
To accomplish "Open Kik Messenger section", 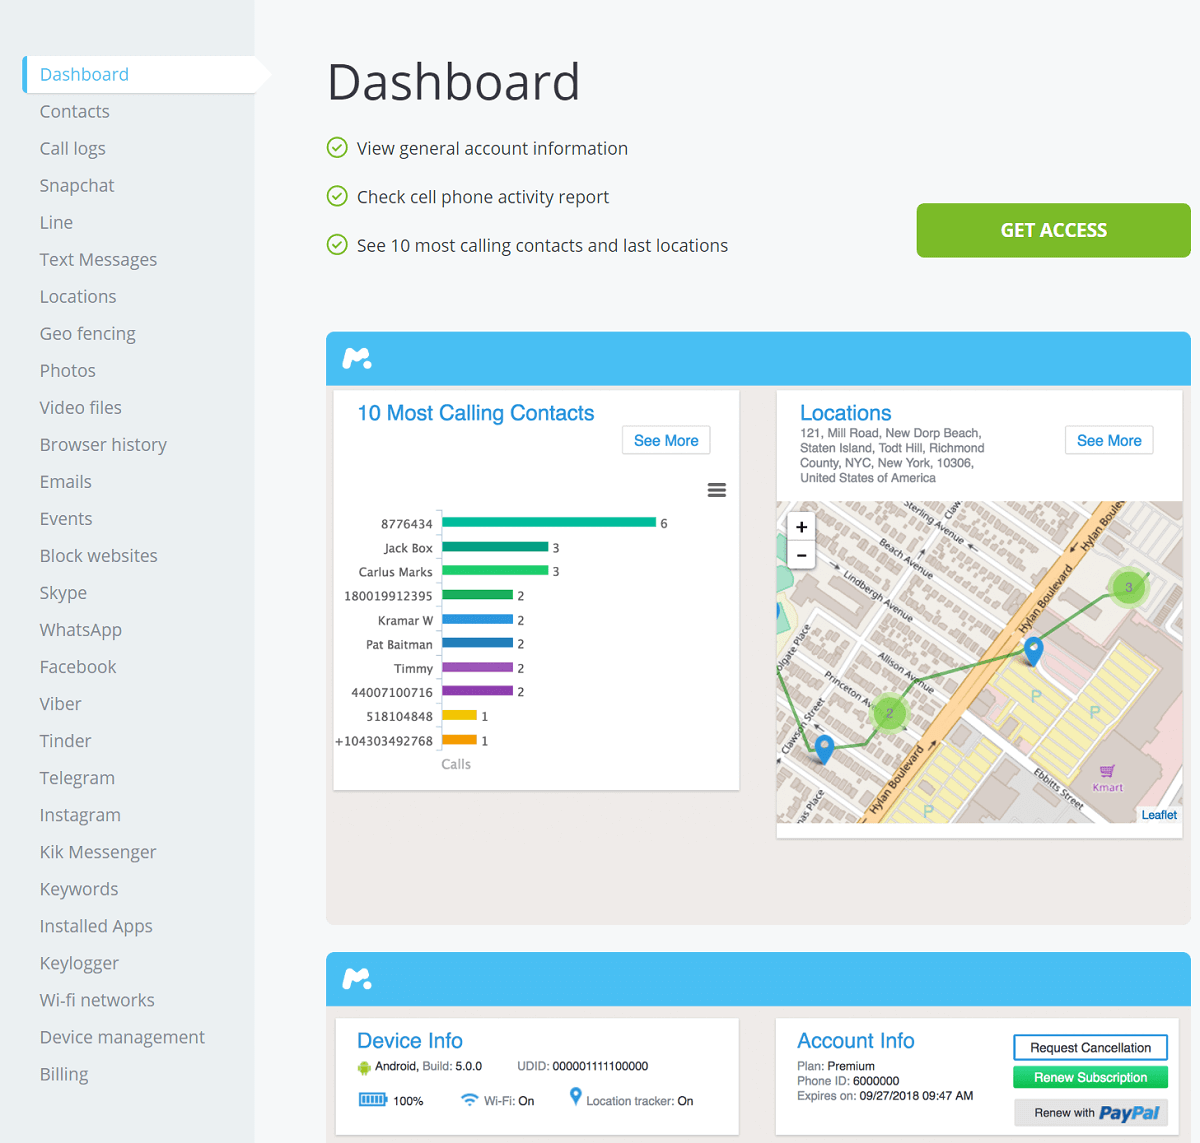I will 98,851.
